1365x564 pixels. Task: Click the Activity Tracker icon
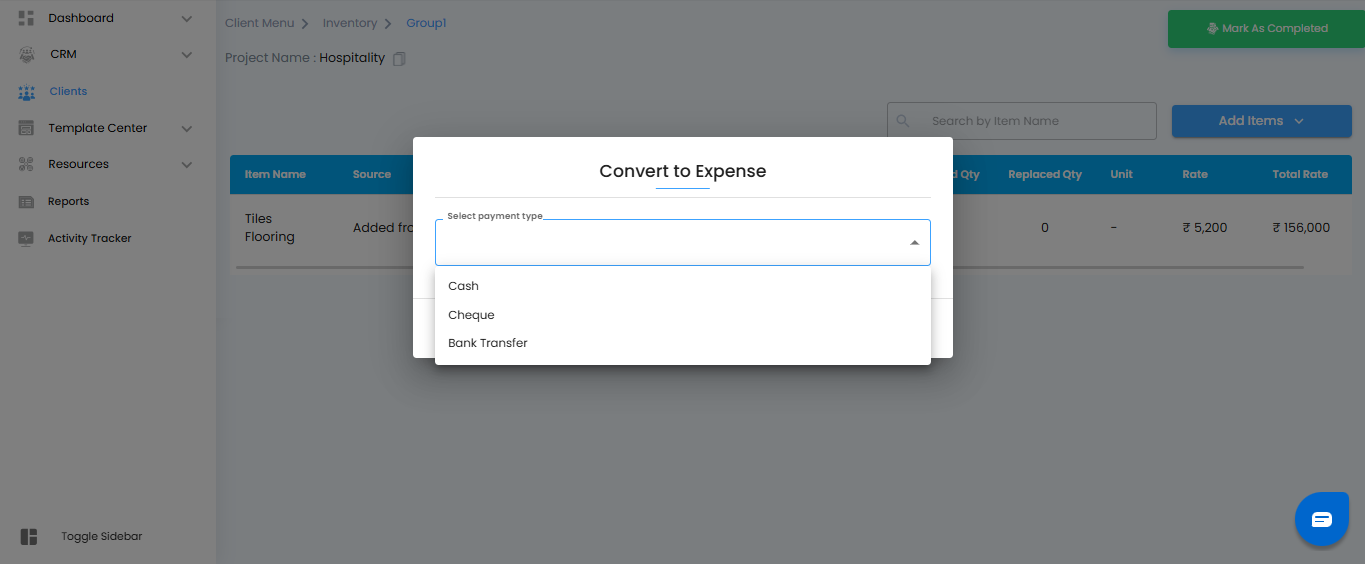[26, 239]
